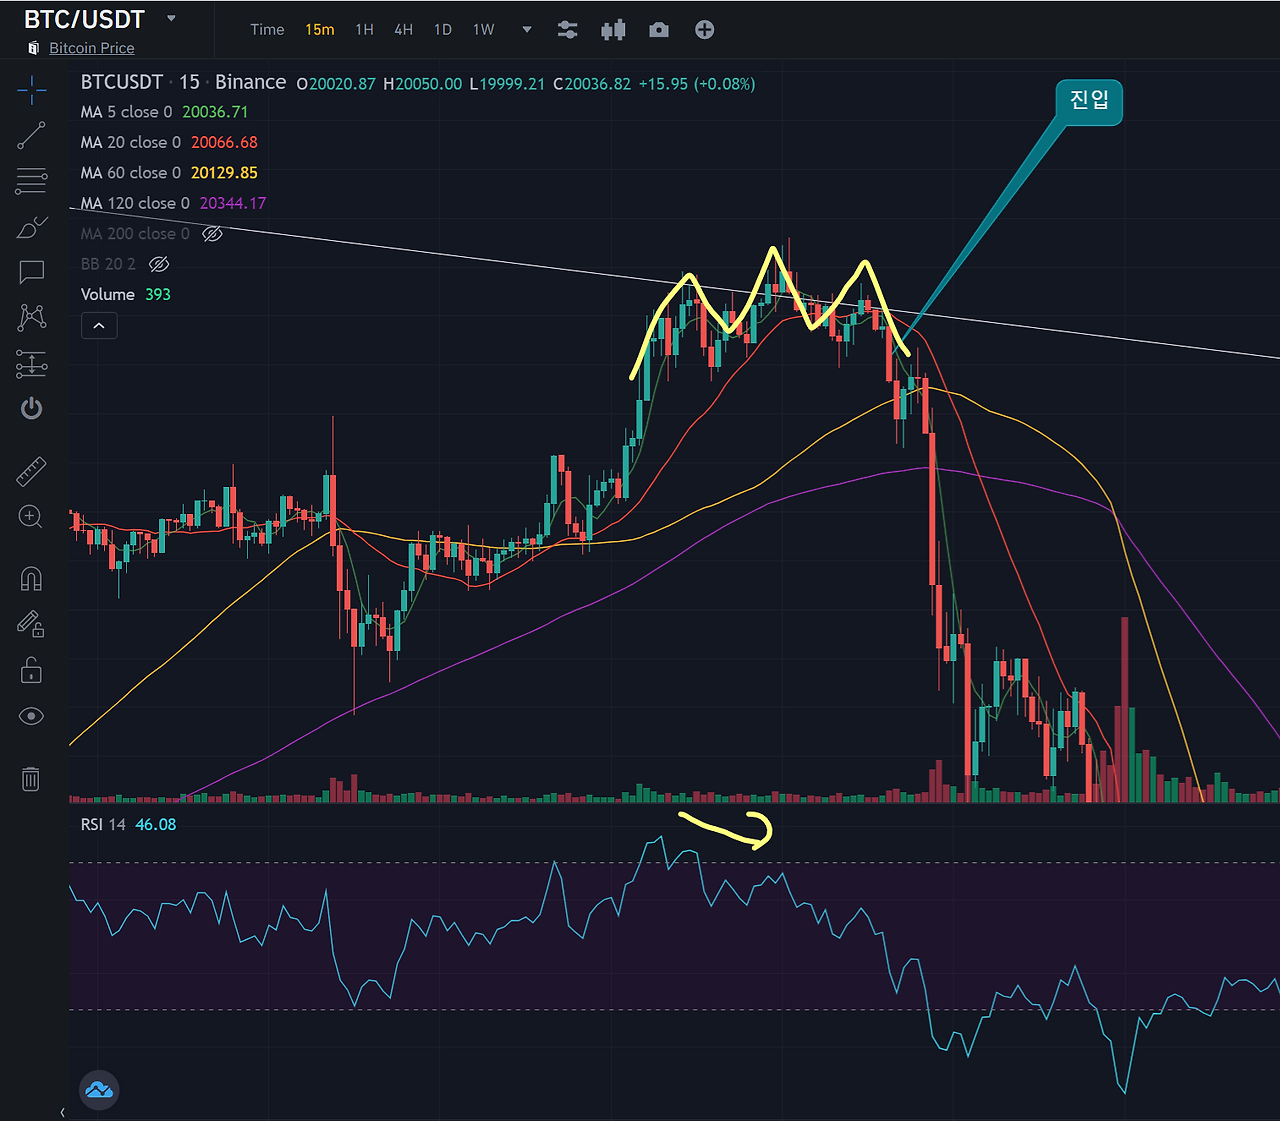Open the indicator settings sliders icon
The width and height of the screenshot is (1280, 1121).
coord(568,30)
